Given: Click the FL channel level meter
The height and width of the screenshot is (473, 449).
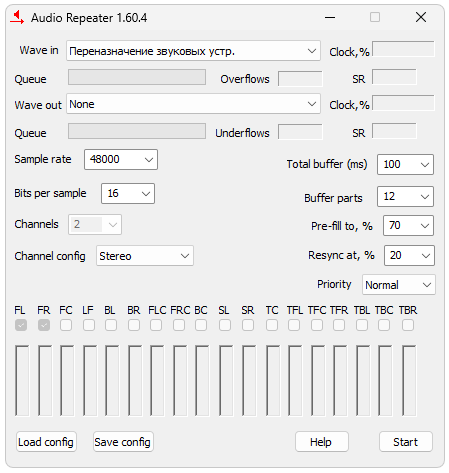Looking at the screenshot, I should [x=22, y=381].
